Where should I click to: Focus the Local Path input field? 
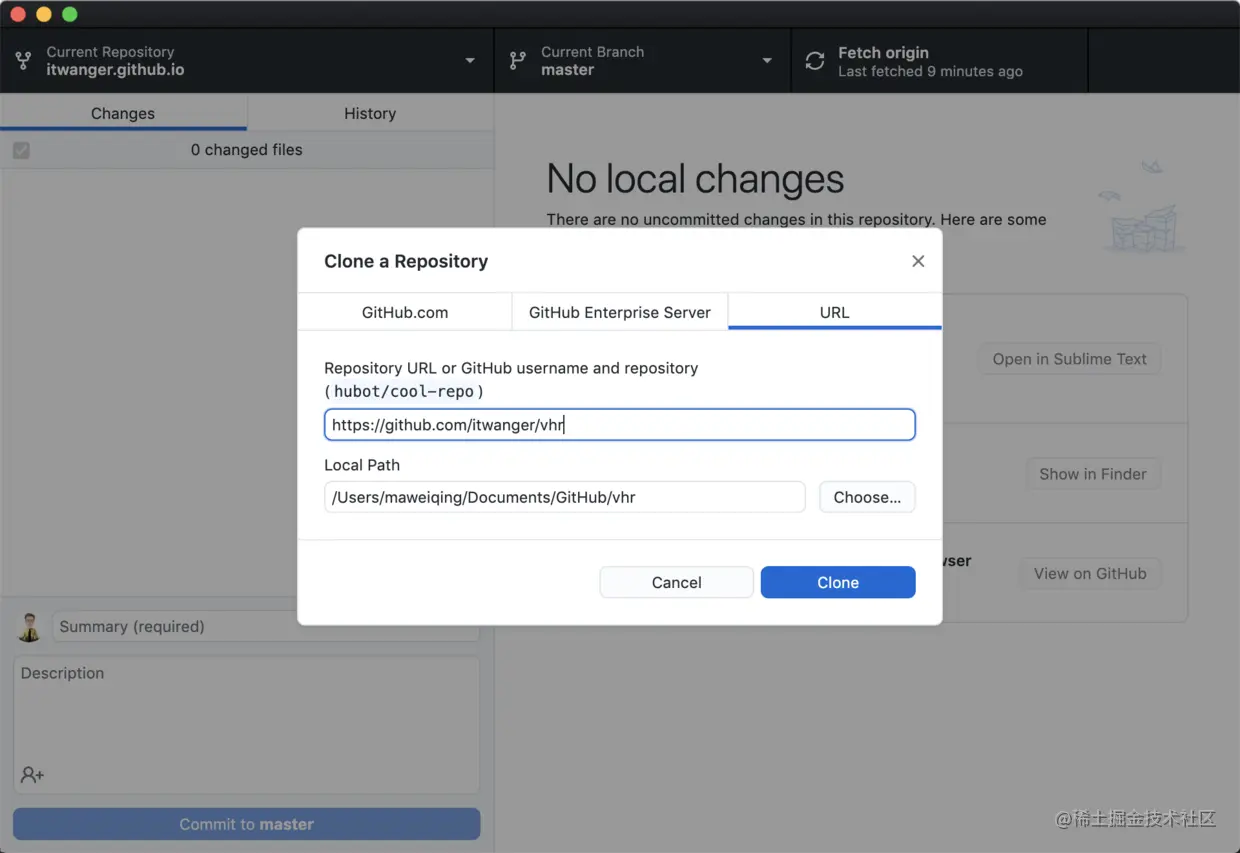coord(565,497)
